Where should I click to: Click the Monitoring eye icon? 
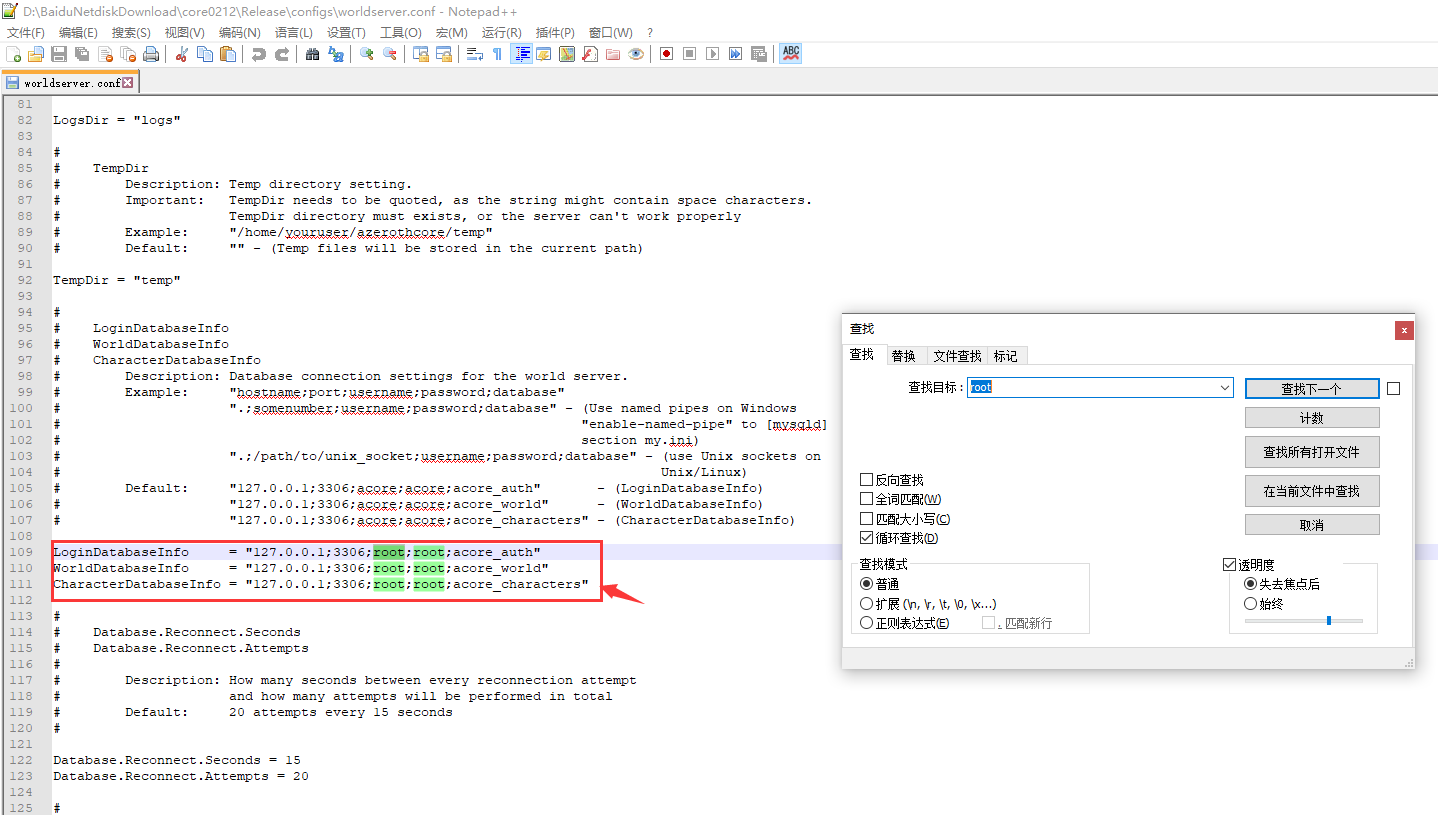(636, 54)
